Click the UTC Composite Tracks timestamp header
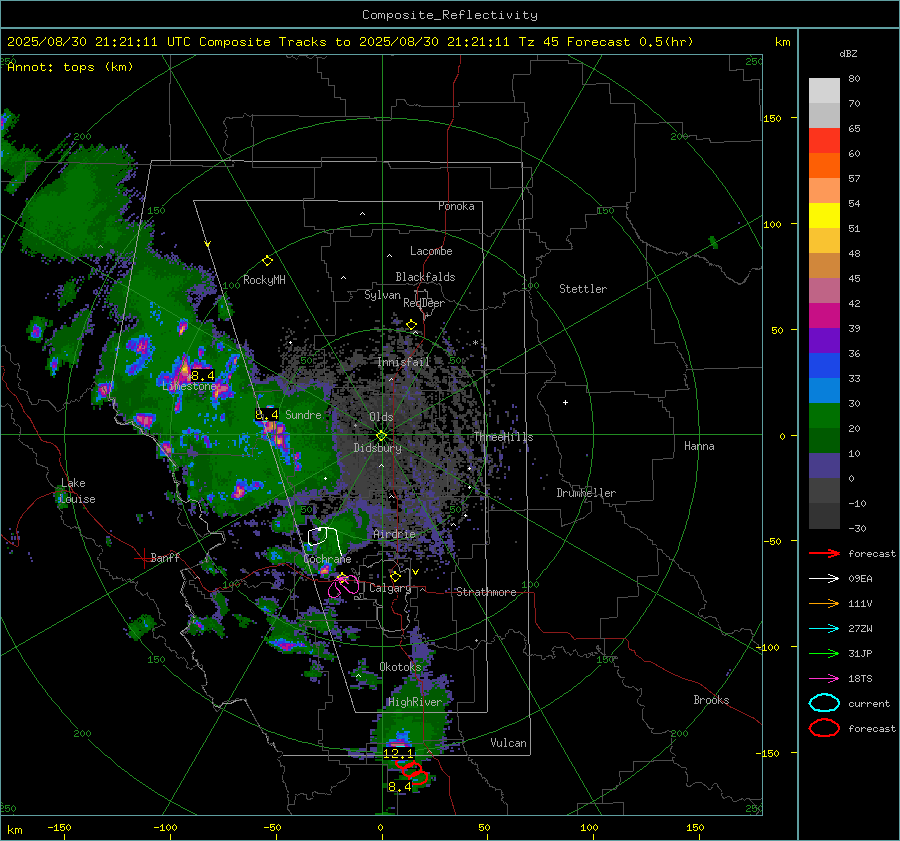Screen dimensions: 900x841 click(350, 42)
